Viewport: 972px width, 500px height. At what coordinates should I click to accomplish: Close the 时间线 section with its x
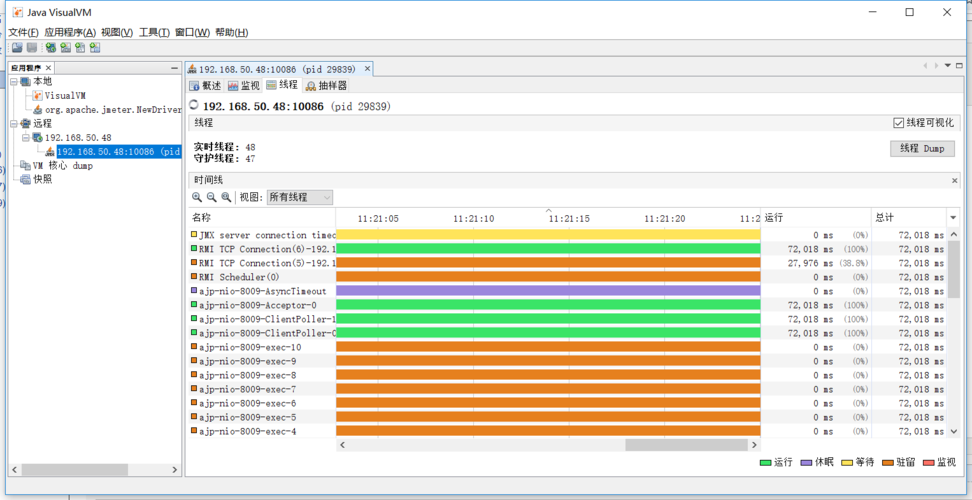955,180
